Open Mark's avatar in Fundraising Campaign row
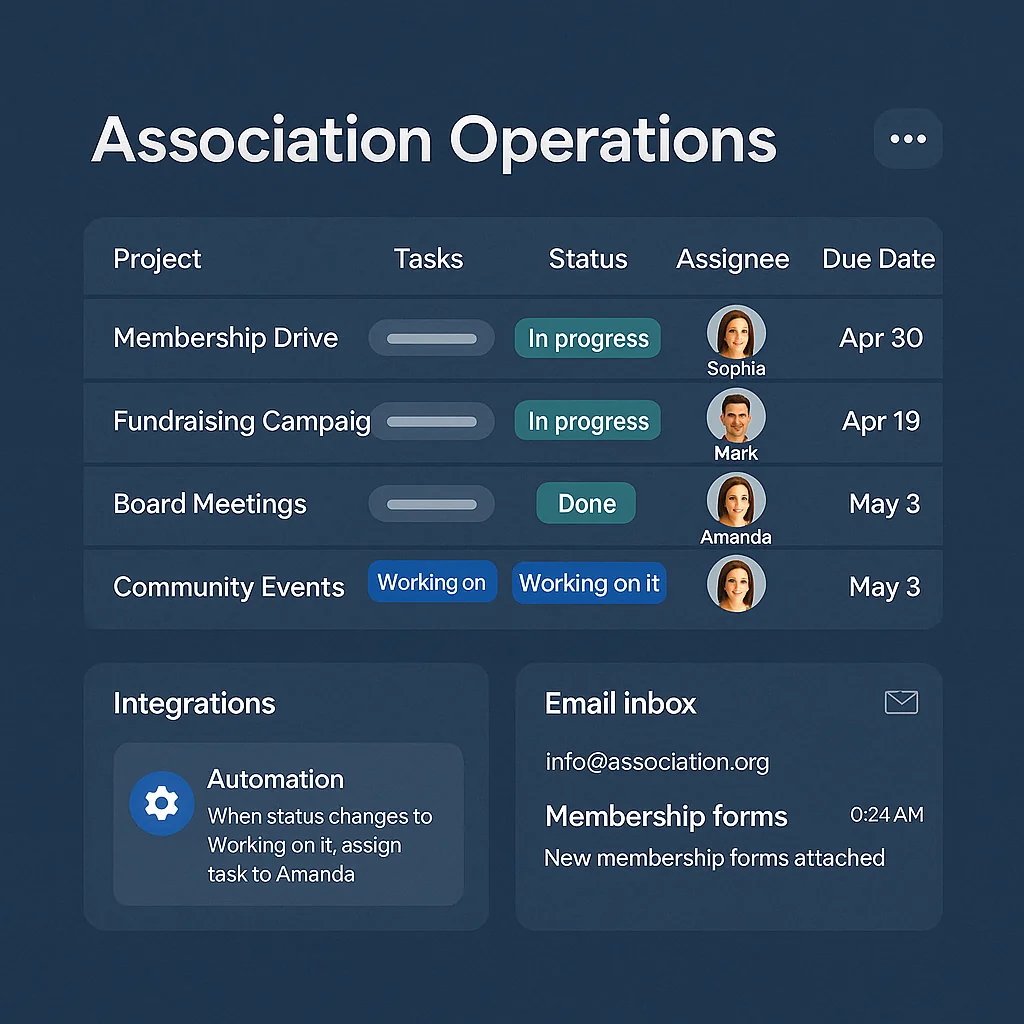The image size is (1024, 1024). [736, 416]
